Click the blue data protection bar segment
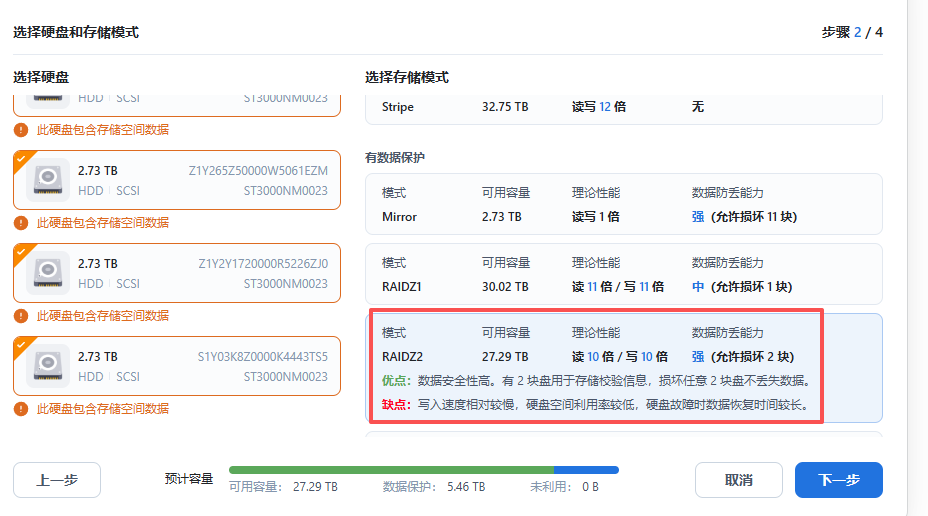The height and width of the screenshot is (516, 928). (x=586, y=469)
